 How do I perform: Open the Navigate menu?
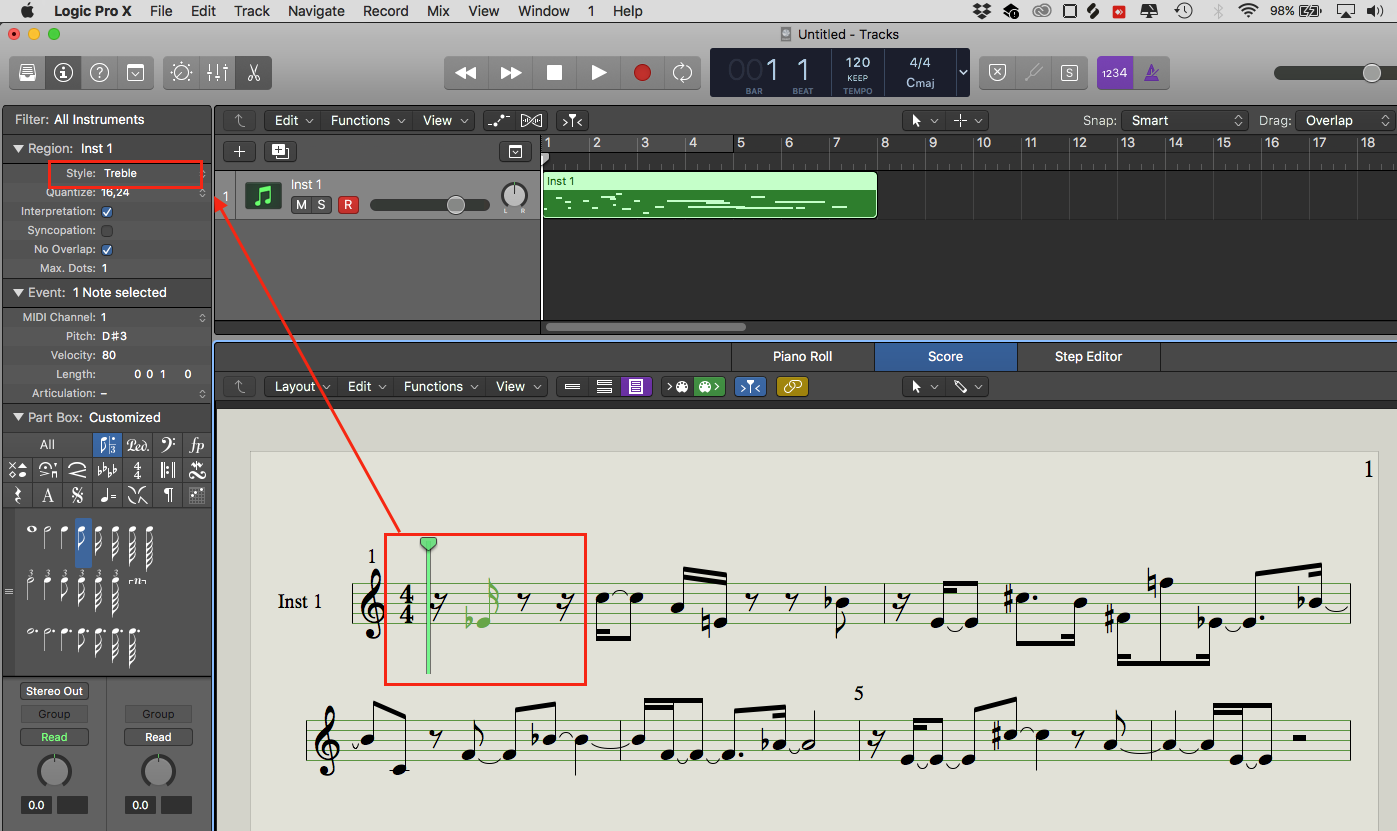point(316,11)
